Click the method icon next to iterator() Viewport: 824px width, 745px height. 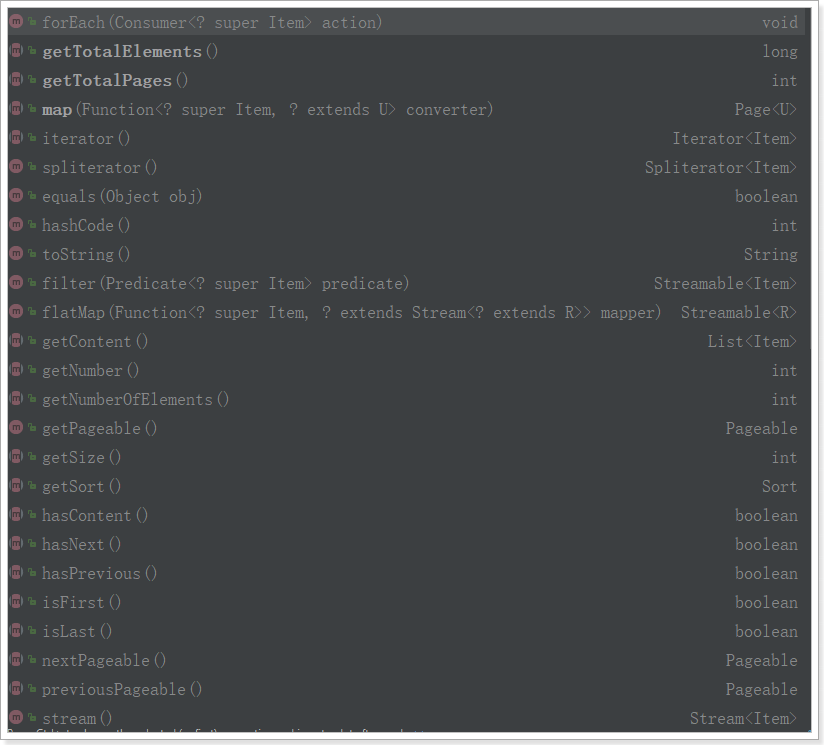pos(17,138)
